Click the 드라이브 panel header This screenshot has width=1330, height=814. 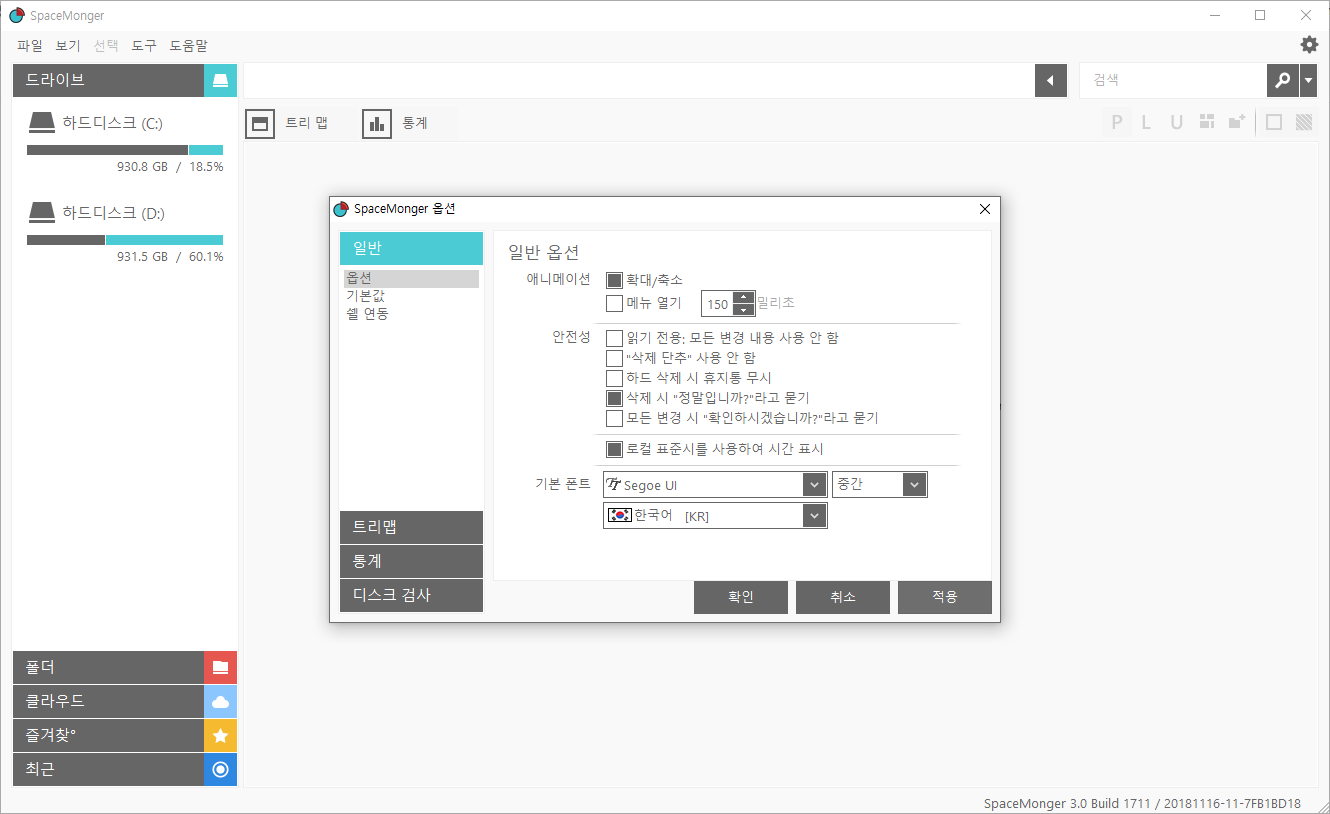pos(108,80)
